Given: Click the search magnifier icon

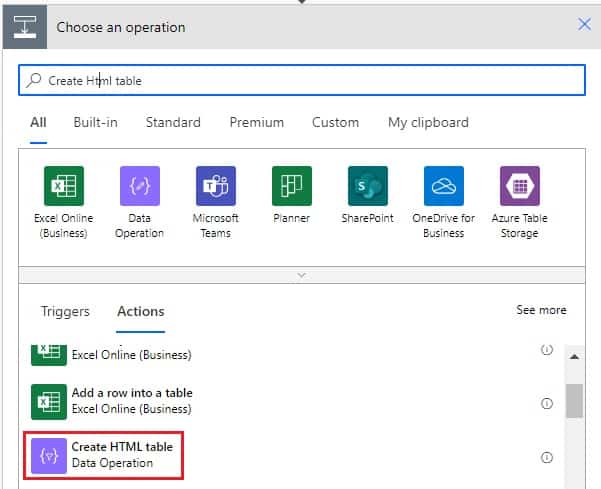Looking at the screenshot, I should [x=34, y=80].
